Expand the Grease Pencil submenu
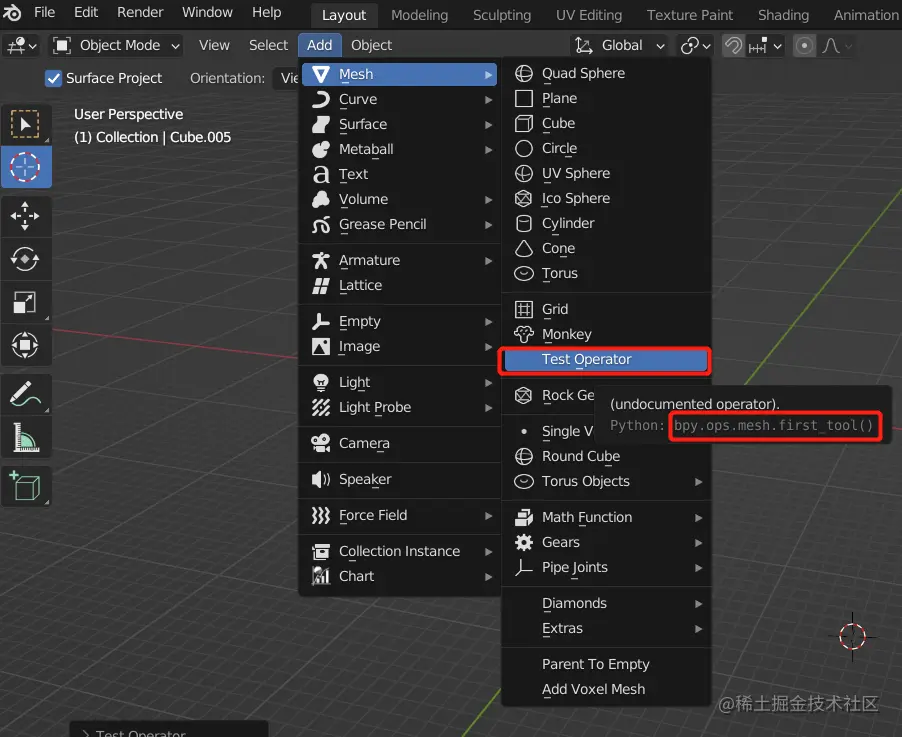The width and height of the screenshot is (902, 737). coord(399,224)
